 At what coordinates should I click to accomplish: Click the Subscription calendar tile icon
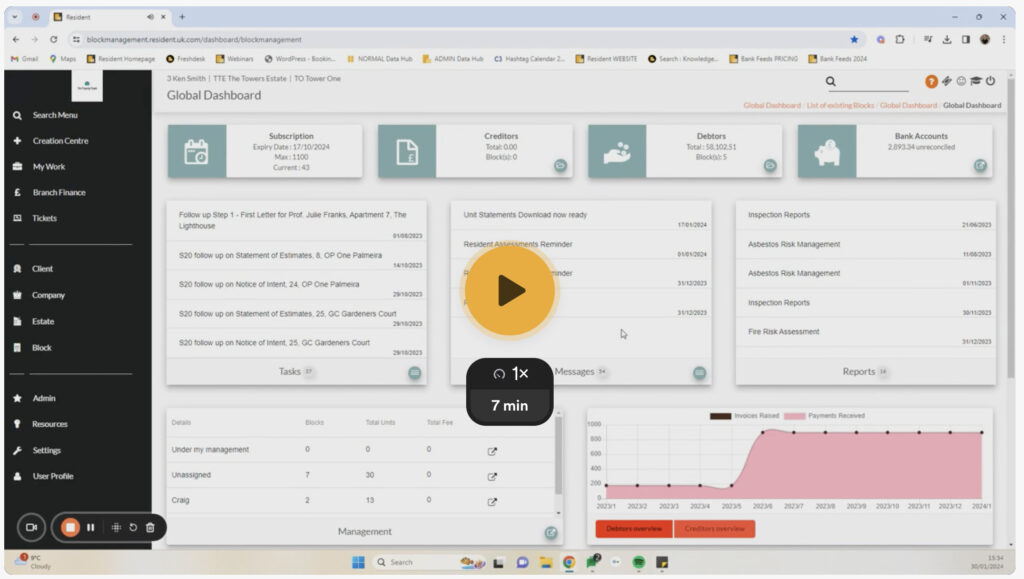pos(196,152)
